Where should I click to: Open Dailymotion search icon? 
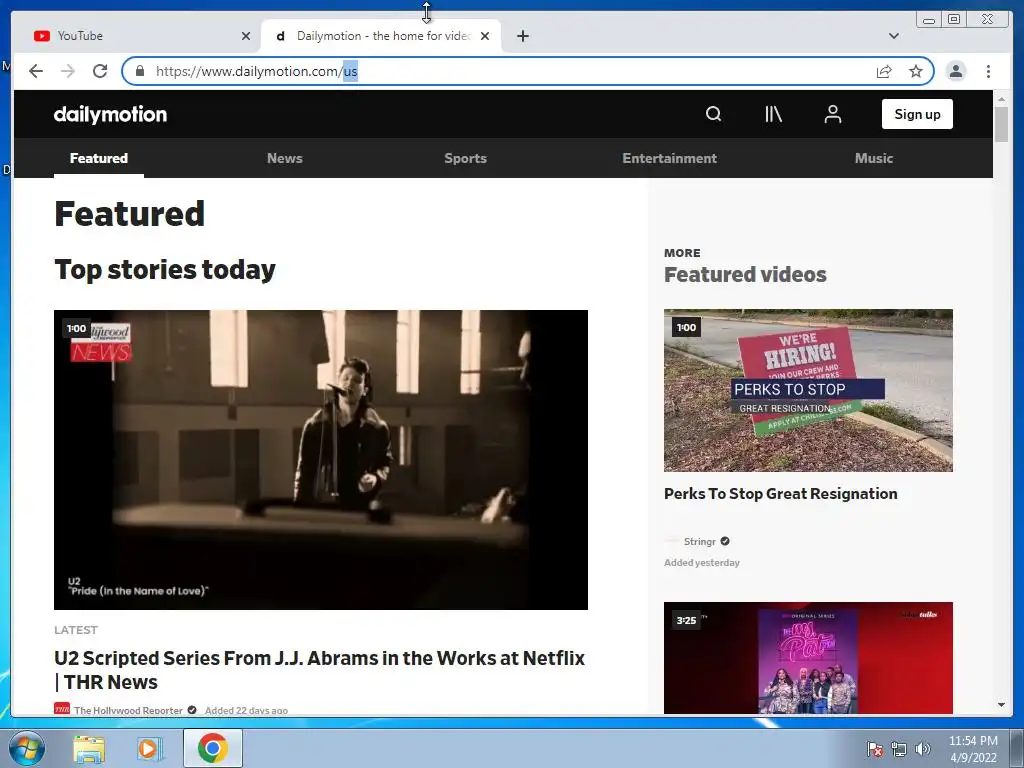pos(713,114)
